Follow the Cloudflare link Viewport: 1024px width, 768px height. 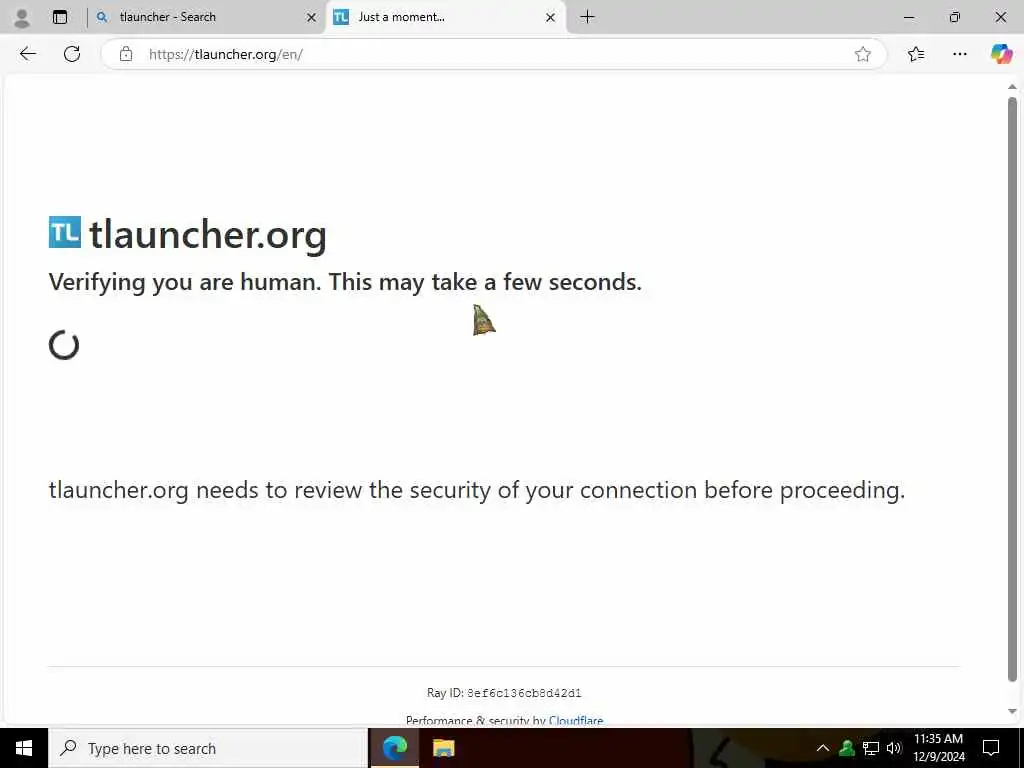[576, 720]
